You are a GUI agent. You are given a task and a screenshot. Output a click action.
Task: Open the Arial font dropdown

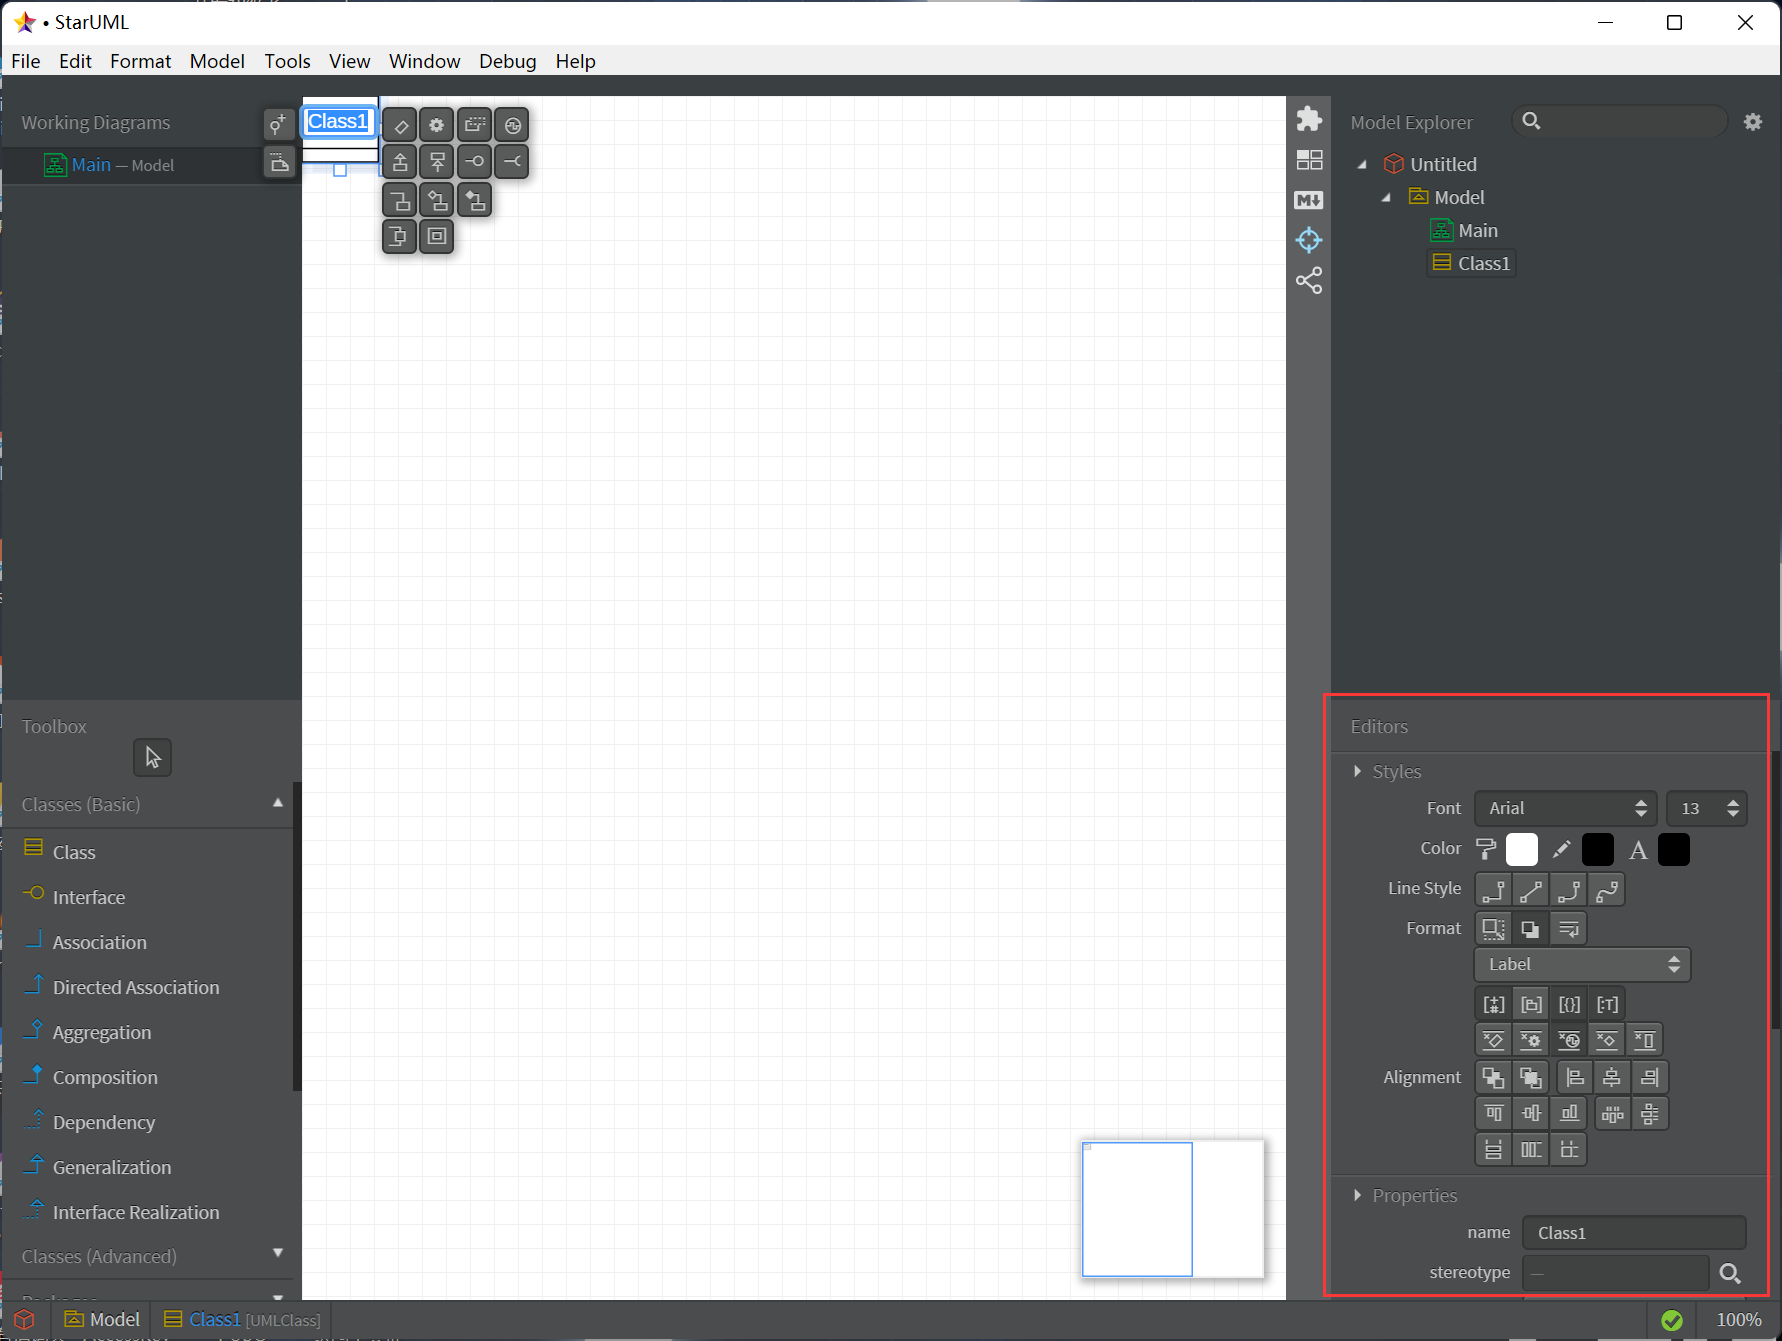click(x=1566, y=809)
